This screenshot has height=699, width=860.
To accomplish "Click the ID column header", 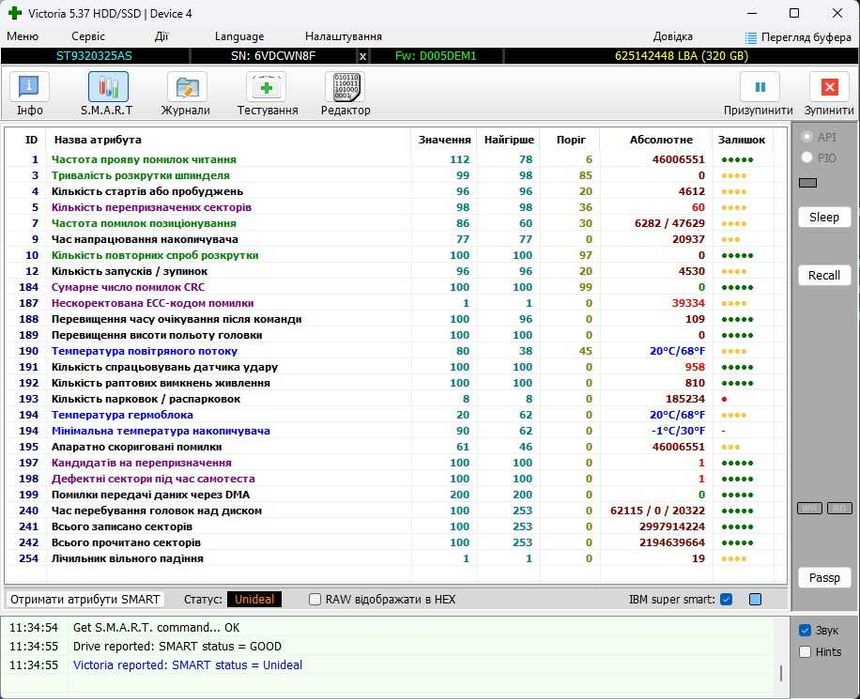I will click(31, 140).
